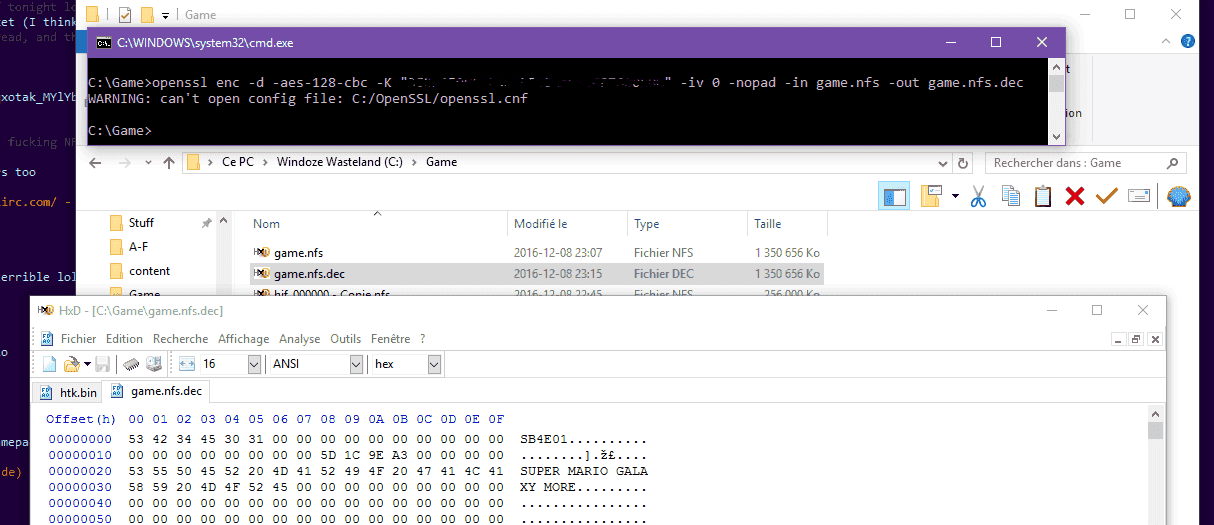Toggle the Explorer preview pane icon

(x=894, y=196)
